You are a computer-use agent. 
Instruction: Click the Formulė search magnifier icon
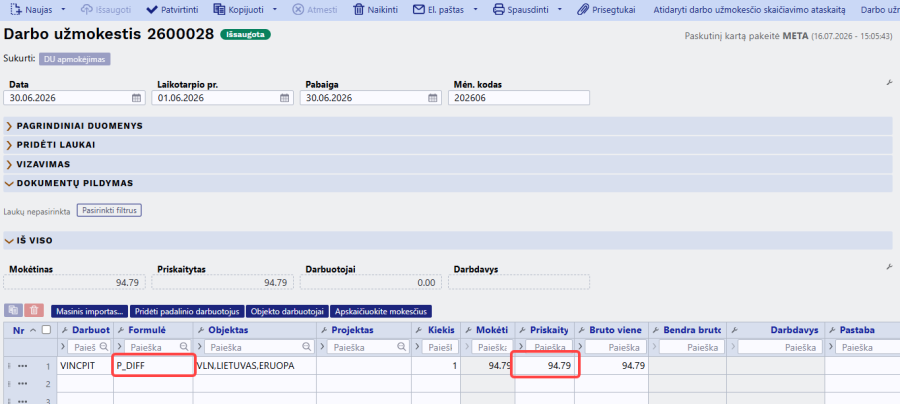tap(184, 347)
